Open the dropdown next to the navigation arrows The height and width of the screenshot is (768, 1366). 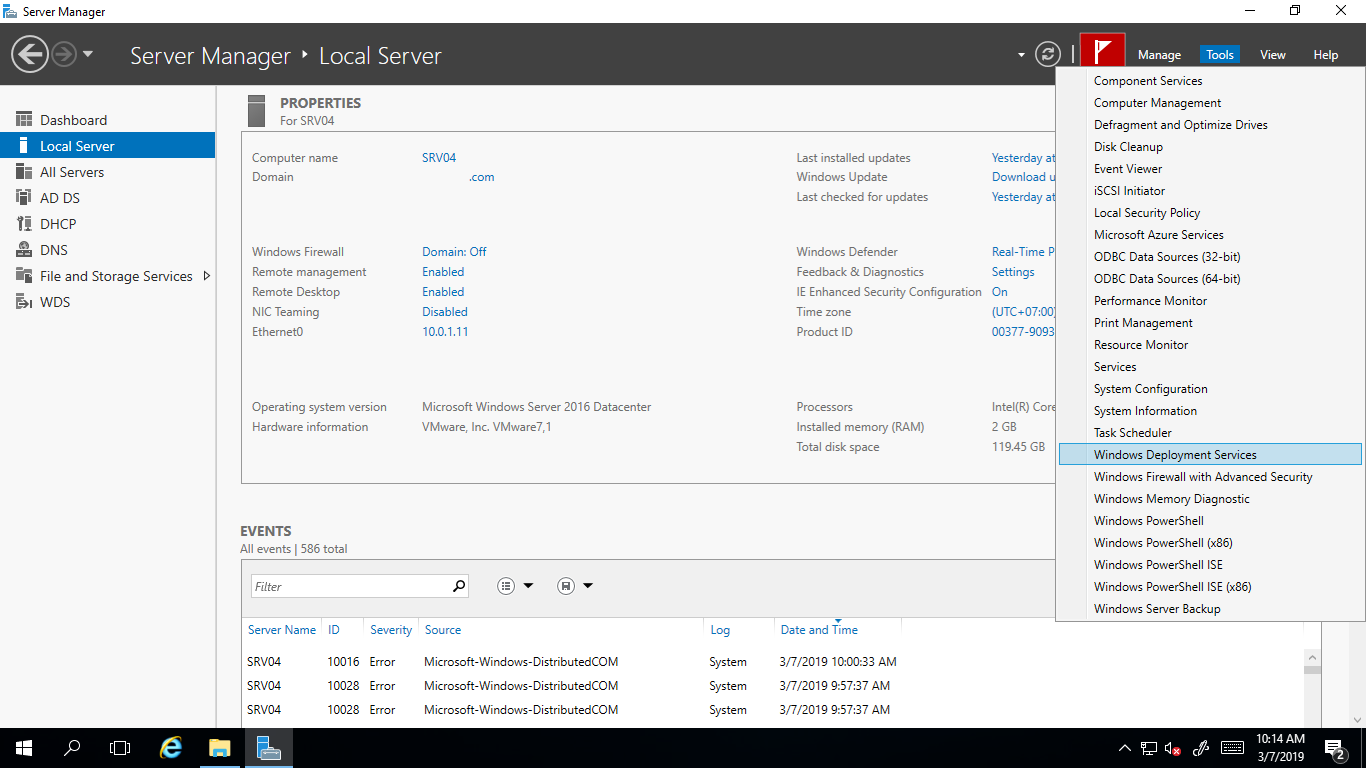pos(86,55)
